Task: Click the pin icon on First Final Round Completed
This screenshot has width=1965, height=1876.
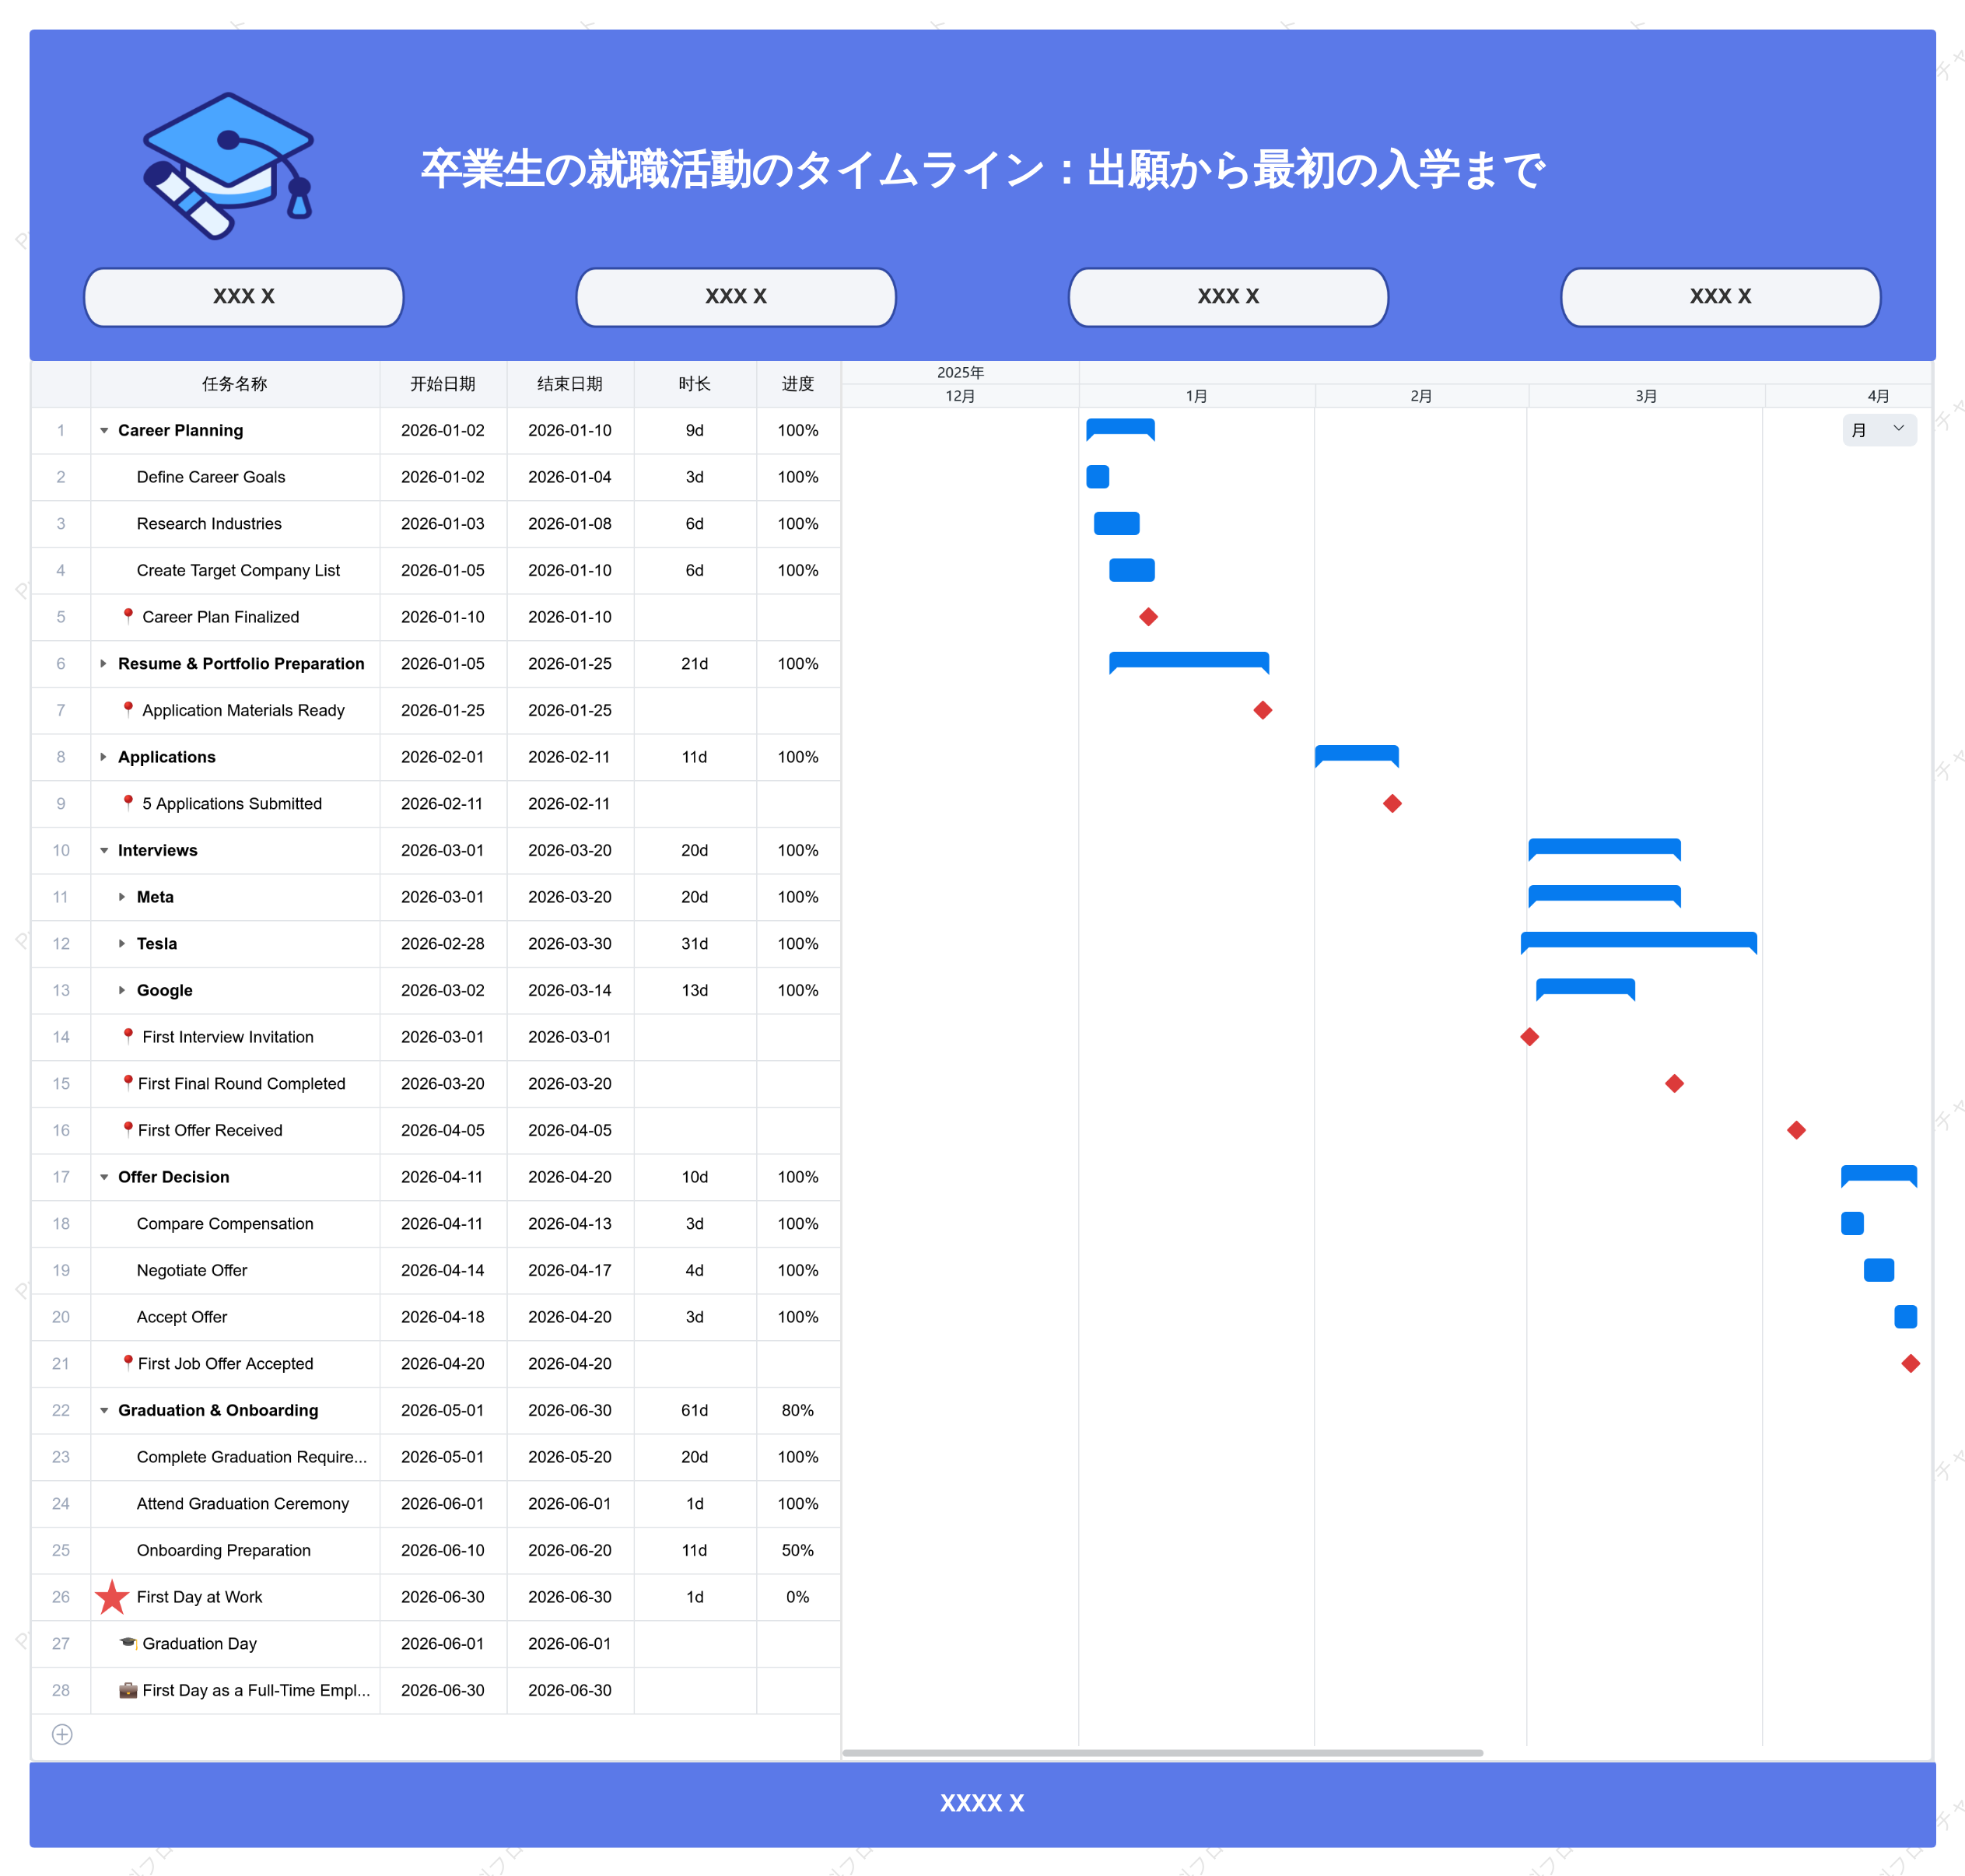Action: [128, 1082]
